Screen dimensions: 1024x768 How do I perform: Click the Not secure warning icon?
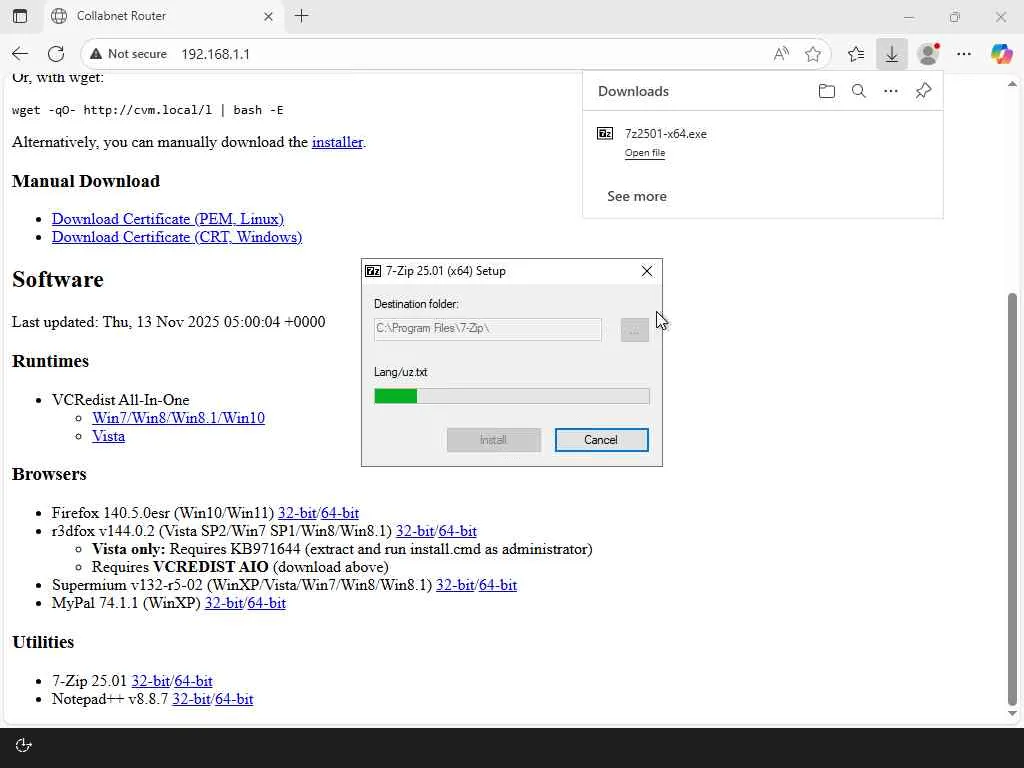(96, 54)
